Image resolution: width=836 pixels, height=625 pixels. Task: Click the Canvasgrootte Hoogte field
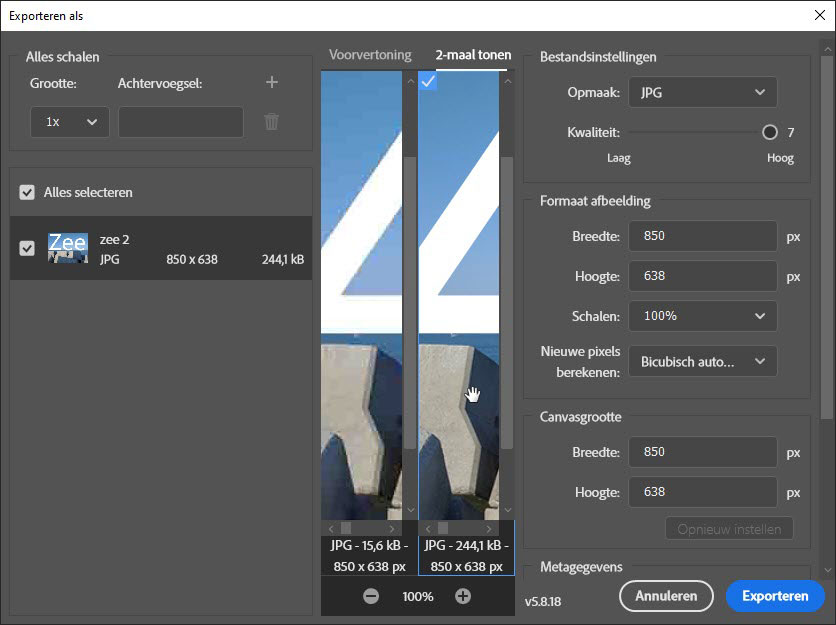pyautogui.click(x=703, y=492)
